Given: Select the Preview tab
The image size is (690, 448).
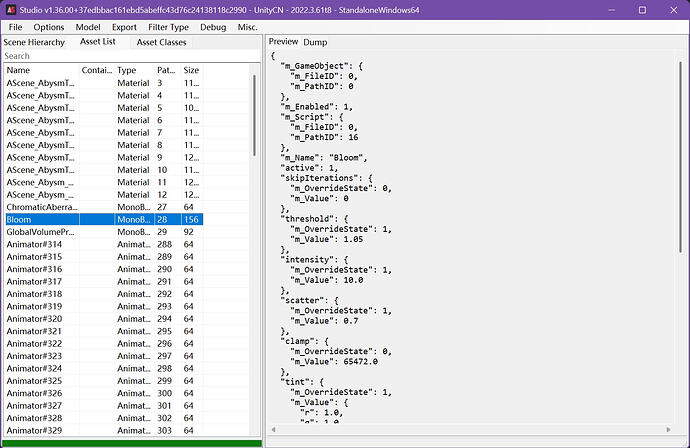Looking at the screenshot, I should click(284, 42).
